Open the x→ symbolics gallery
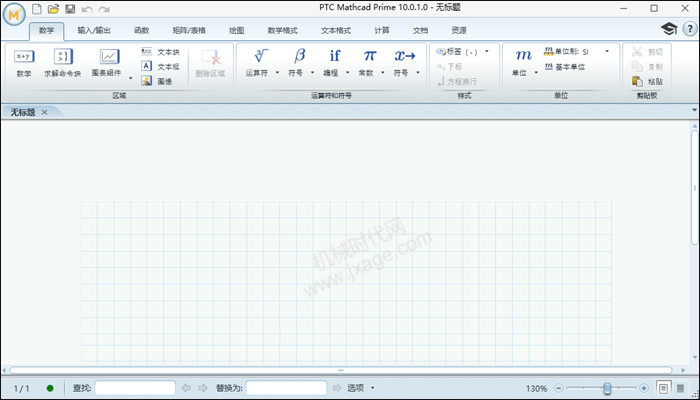The image size is (700, 400). pos(402,63)
